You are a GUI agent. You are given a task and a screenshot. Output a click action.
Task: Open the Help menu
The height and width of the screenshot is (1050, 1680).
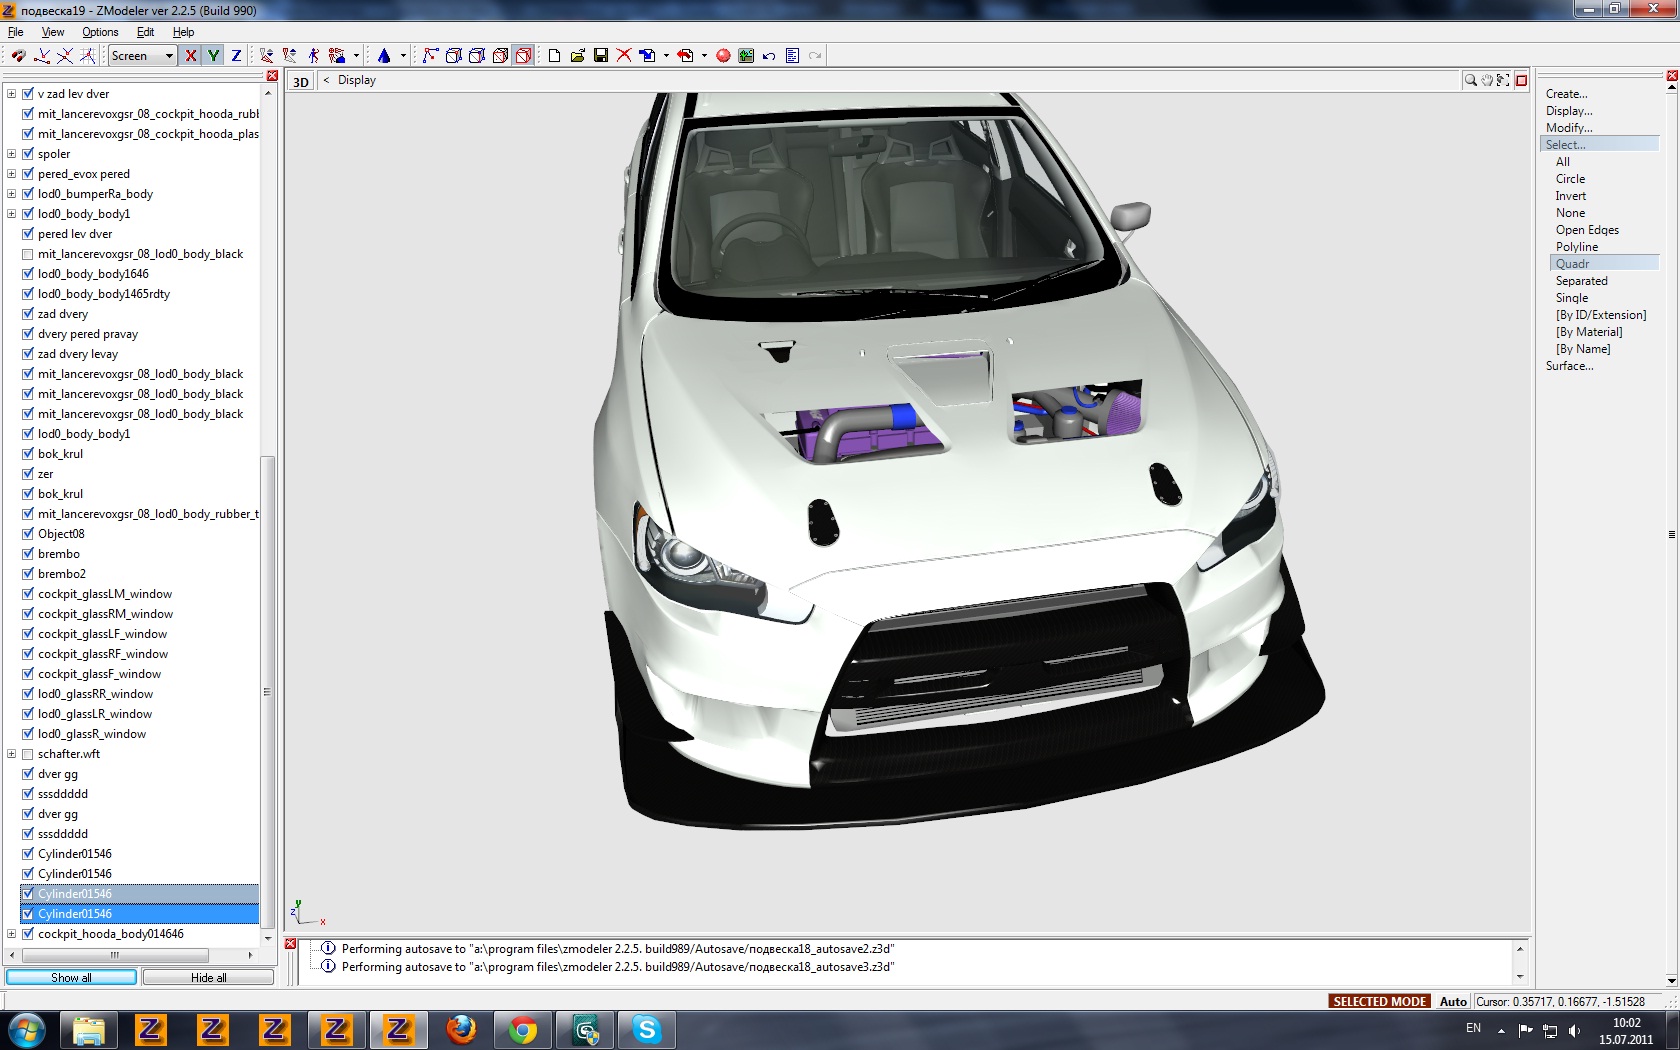(x=183, y=32)
